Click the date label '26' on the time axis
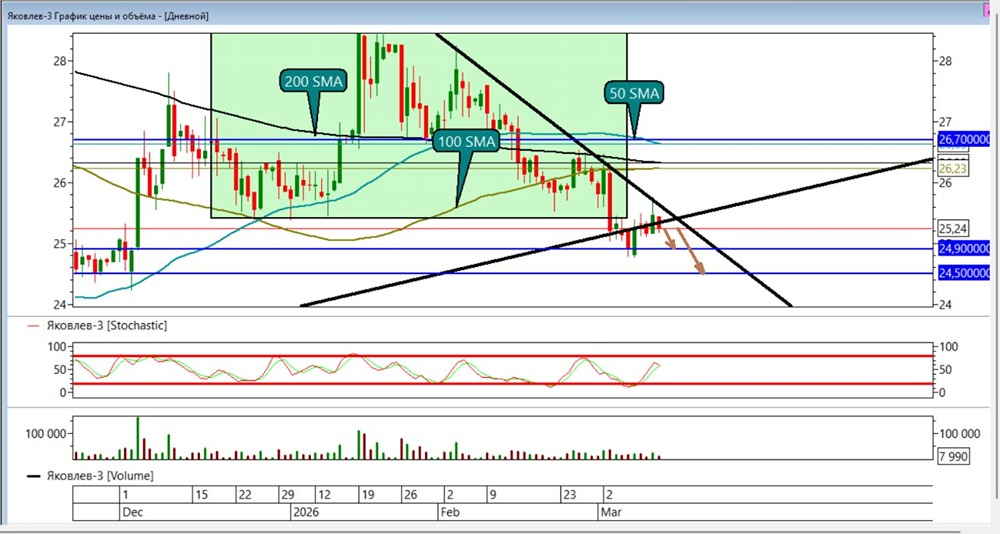Screen dimensions: 1000x534 [x=410, y=494]
